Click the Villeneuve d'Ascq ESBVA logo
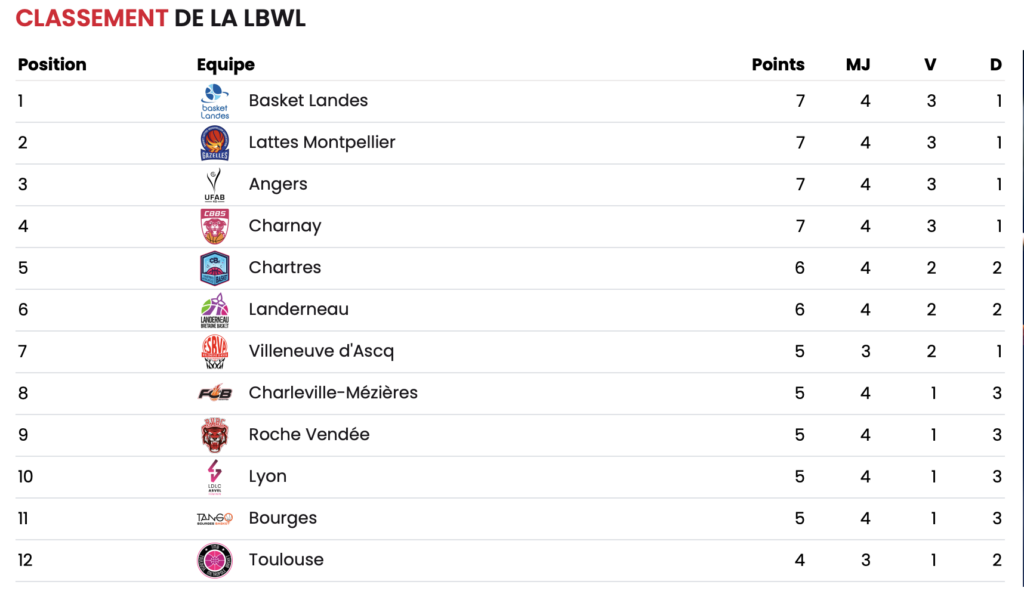This screenshot has width=1024, height=594. [215, 352]
